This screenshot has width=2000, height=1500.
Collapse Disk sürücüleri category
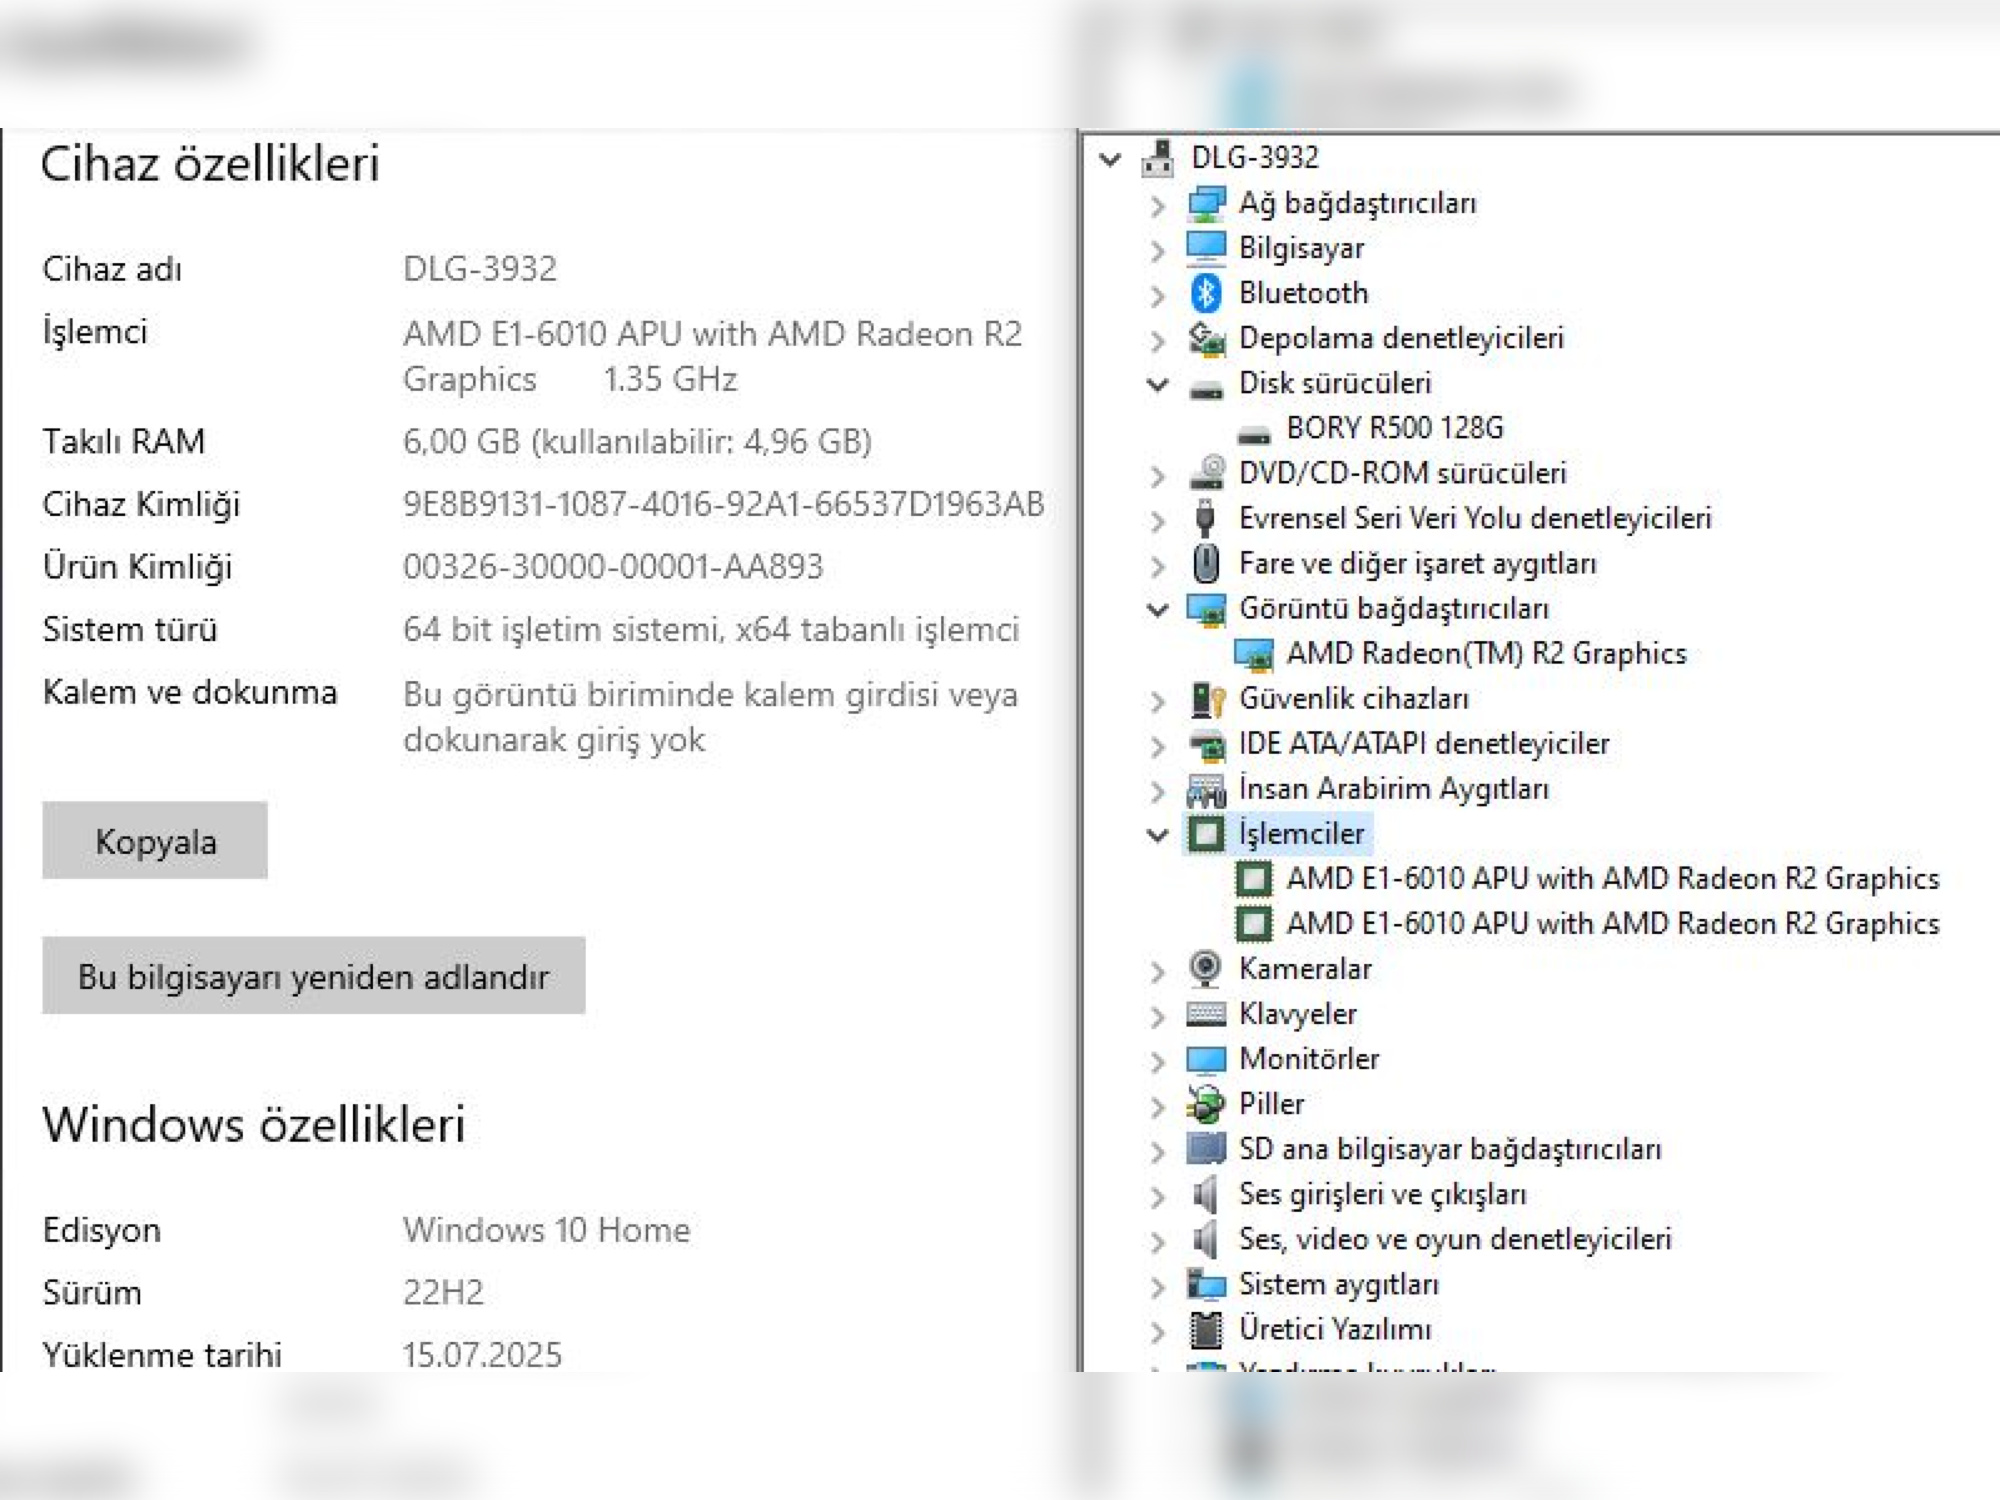pyautogui.click(x=1158, y=384)
